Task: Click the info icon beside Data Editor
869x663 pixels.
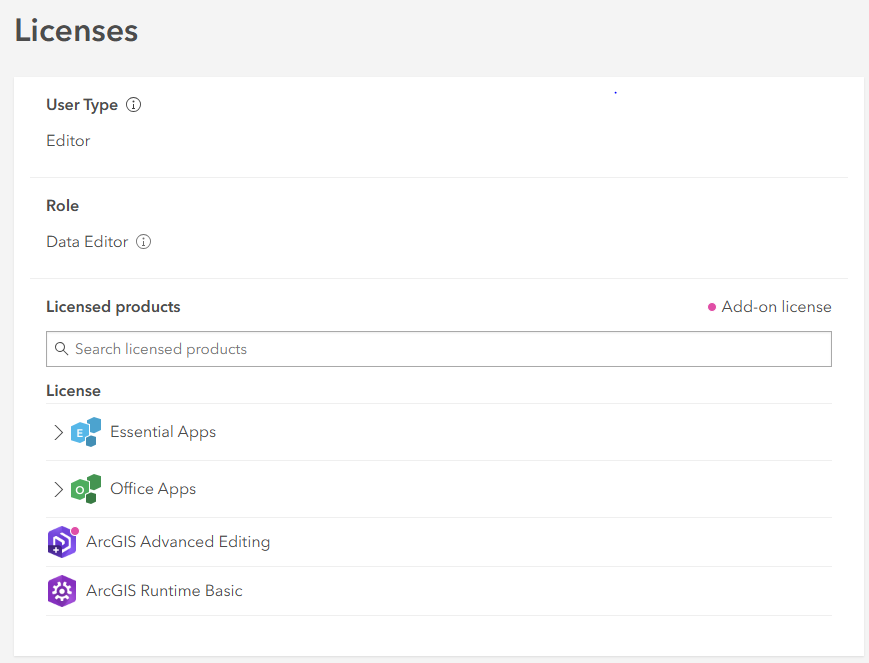Action: [144, 242]
